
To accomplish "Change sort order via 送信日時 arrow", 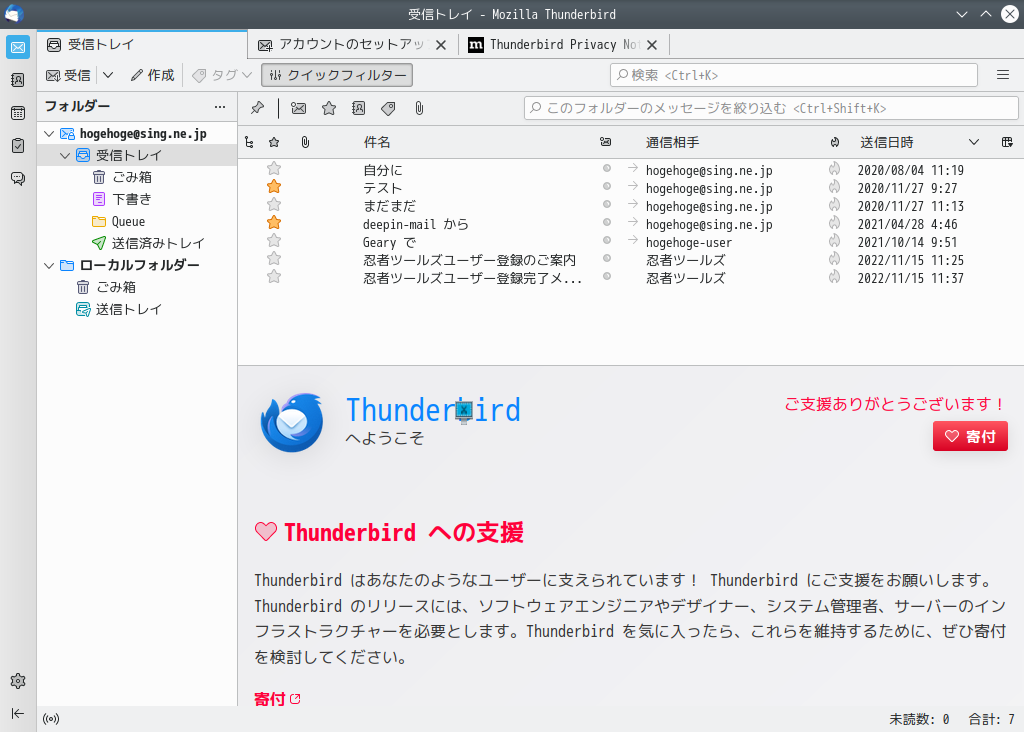I will point(974,142).
